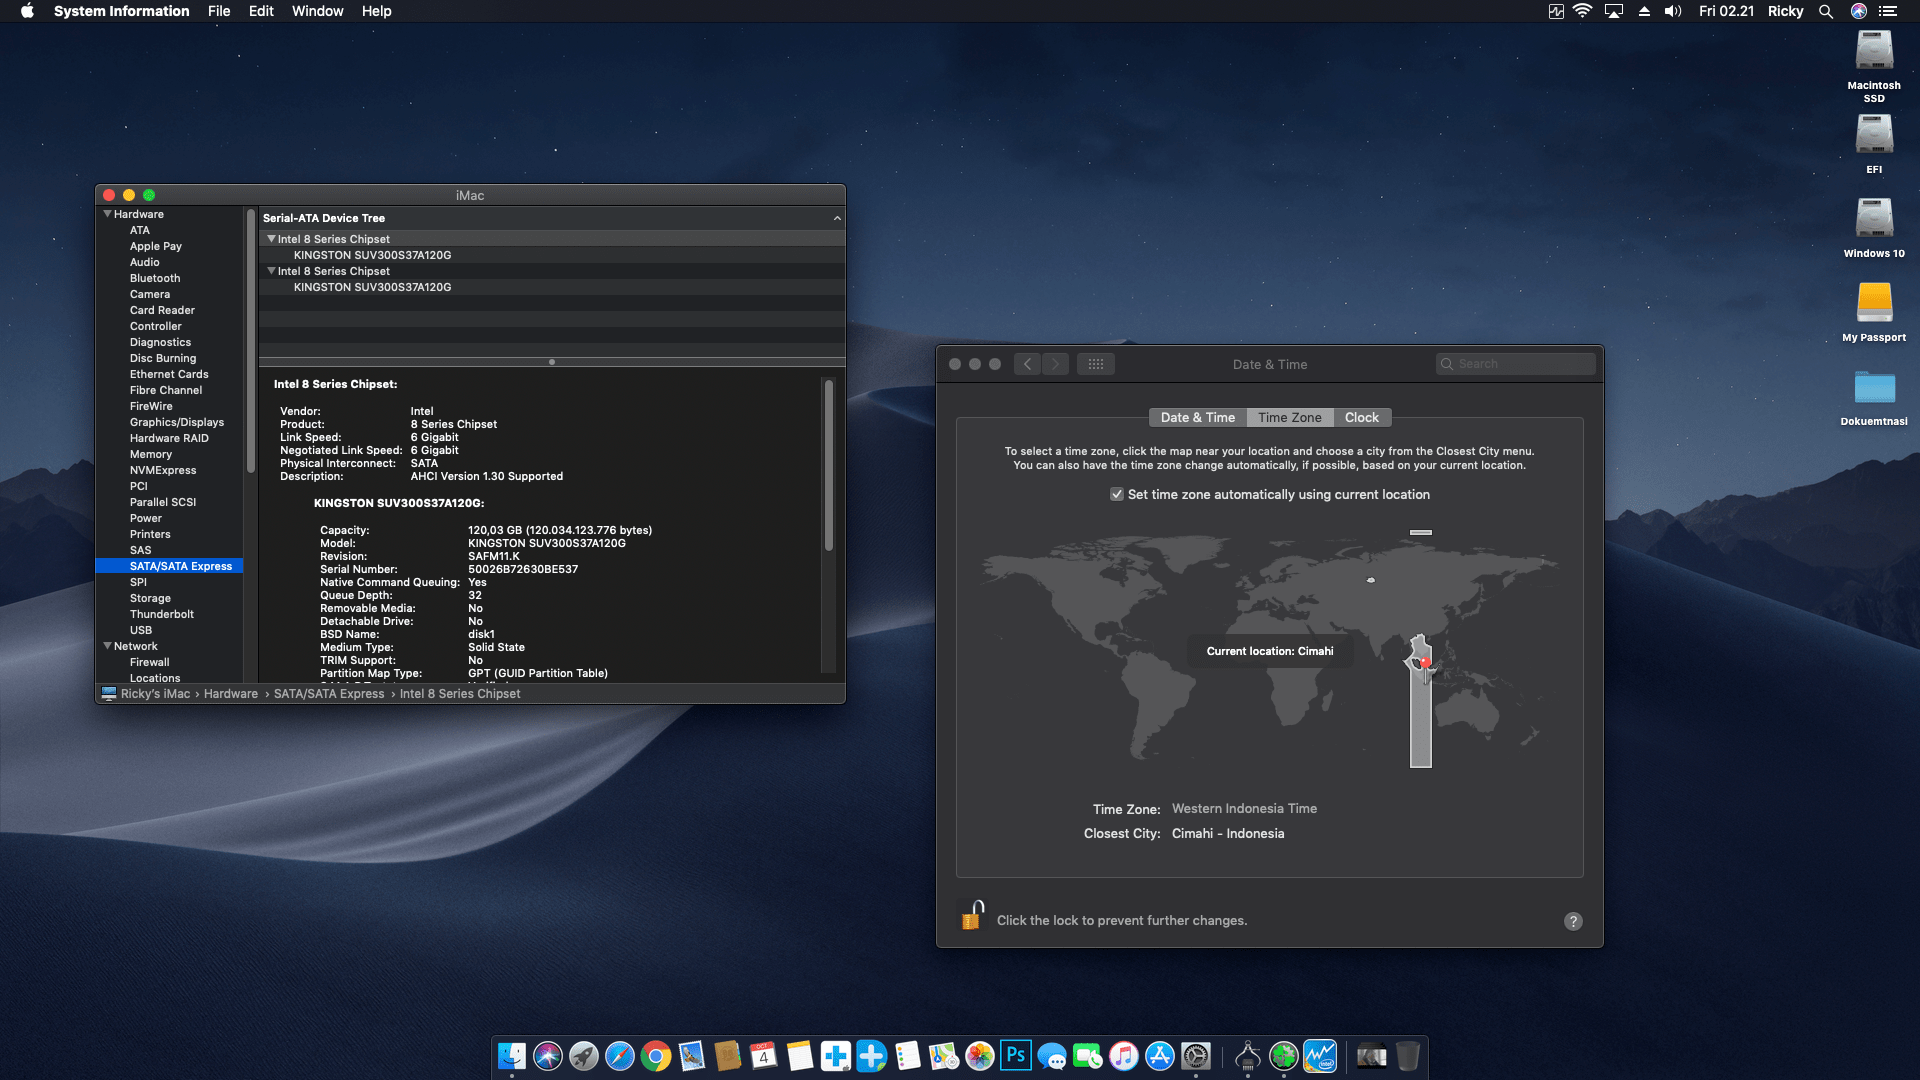The height and width of the screenshot is (1080, 1920).
Task: Collapse the Hardware section in sidebar
Action: [107, 214]
